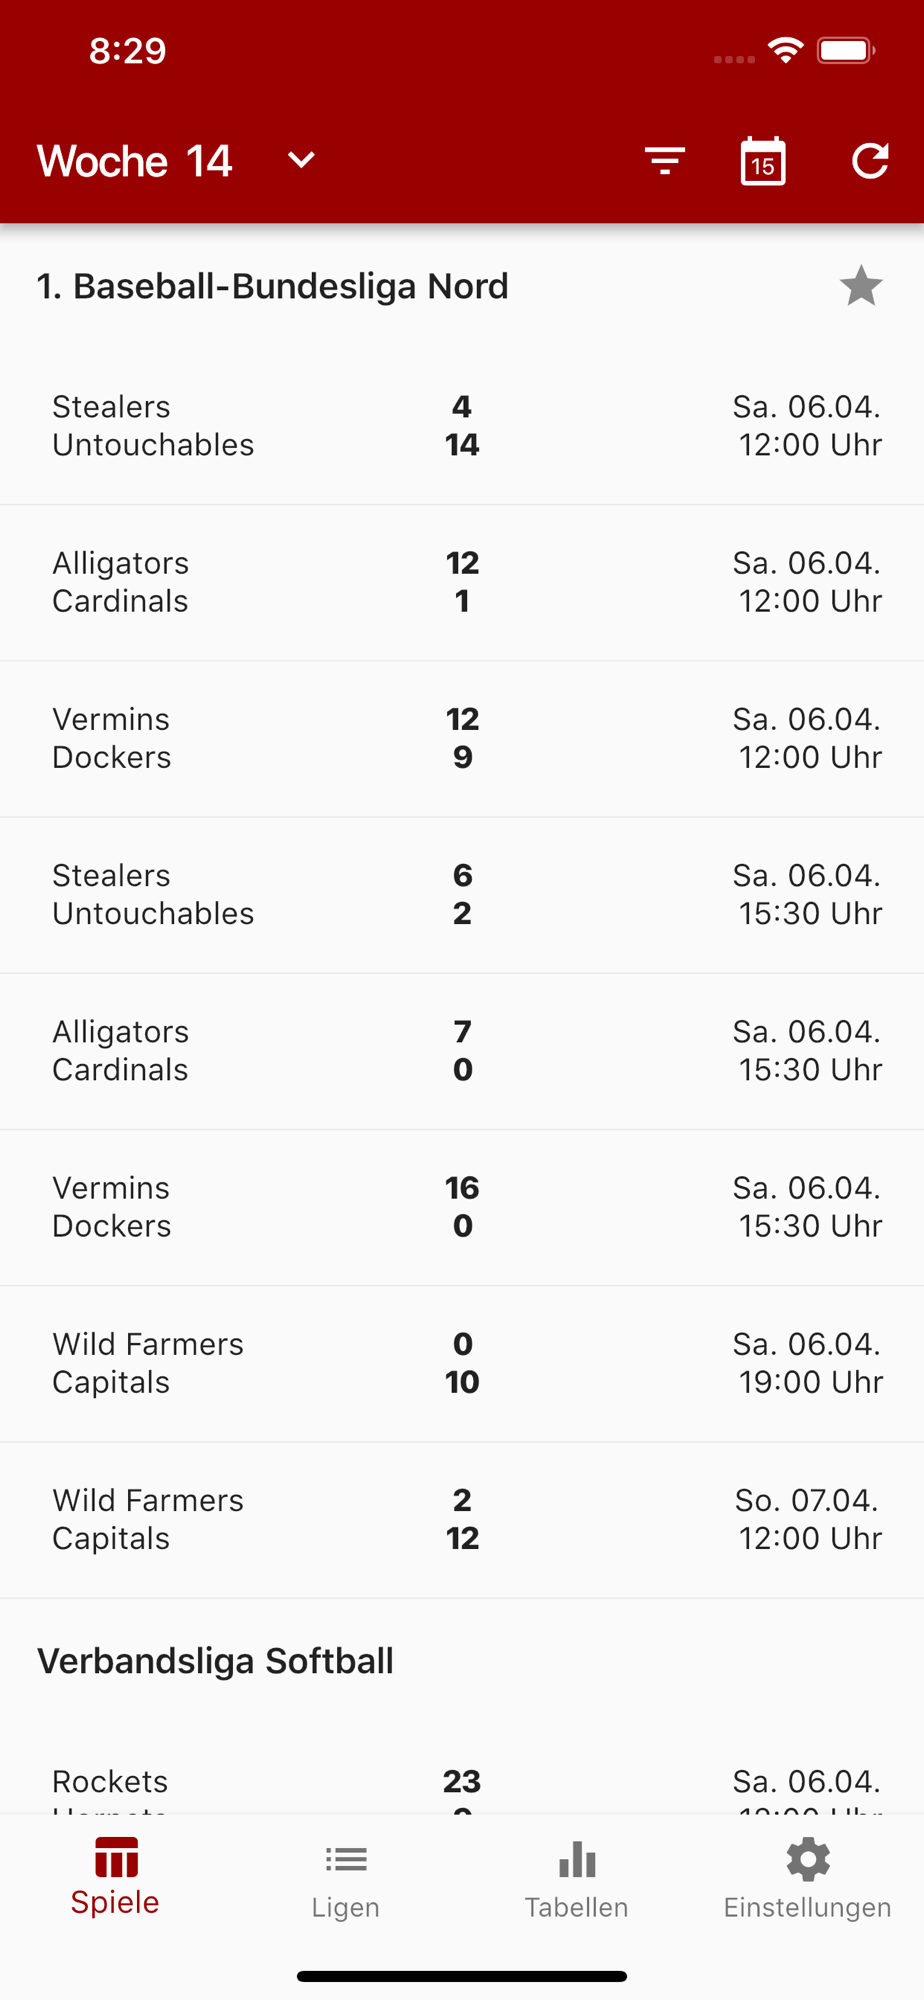Switch to the Spiele tab
This screenshot has width=924, height=2000.
(x=116, y=1877)
